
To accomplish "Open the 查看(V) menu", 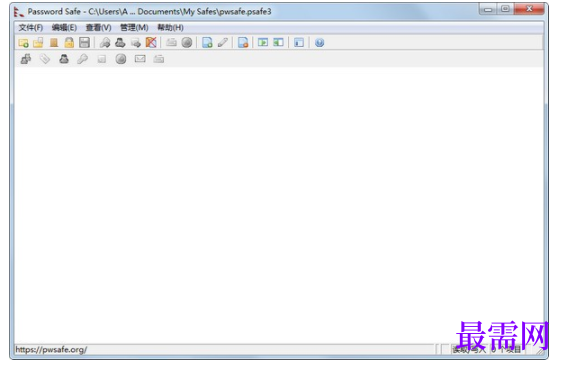I will pyautogui.click(x=98, y=28).
